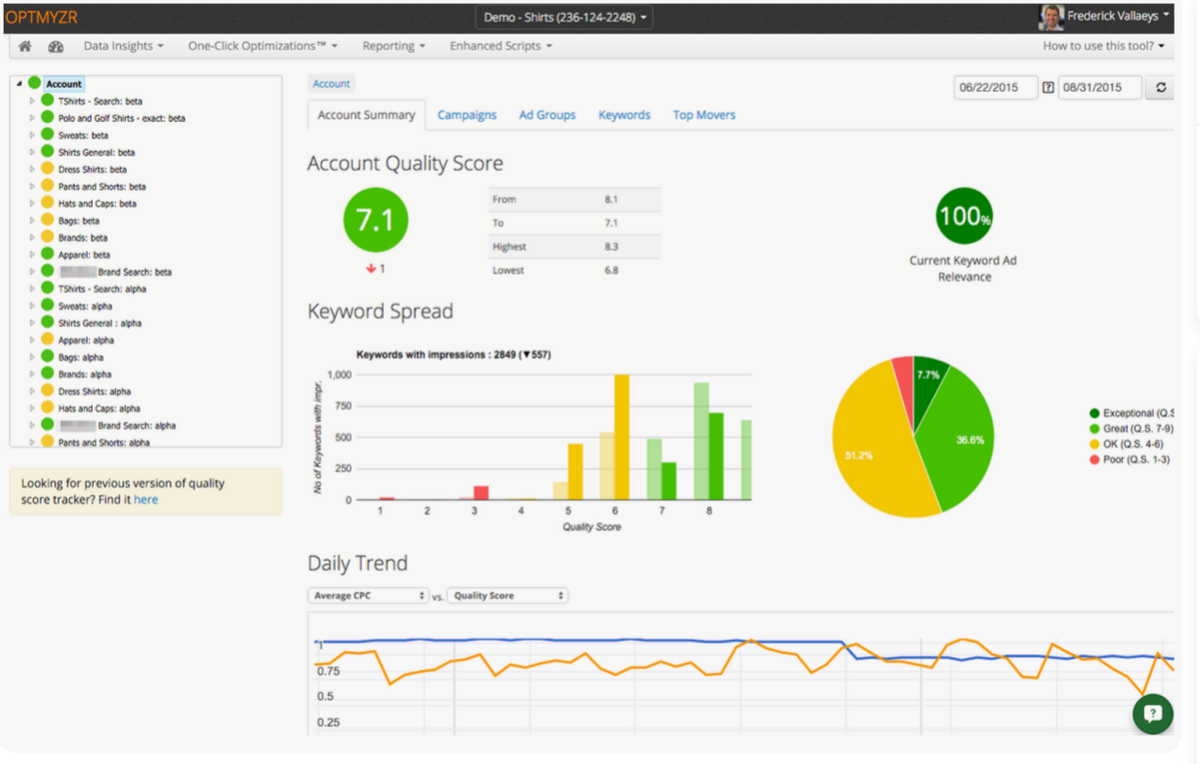Click the refresh date range icon

click(1161, 87)
